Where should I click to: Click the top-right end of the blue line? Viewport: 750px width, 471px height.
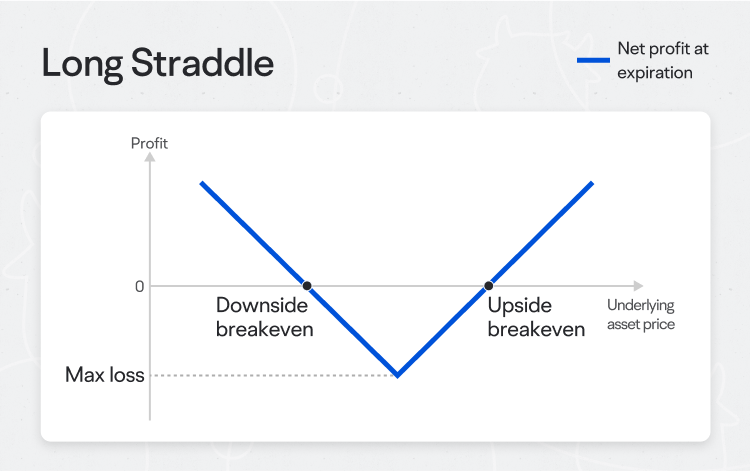tap(592, 183)
